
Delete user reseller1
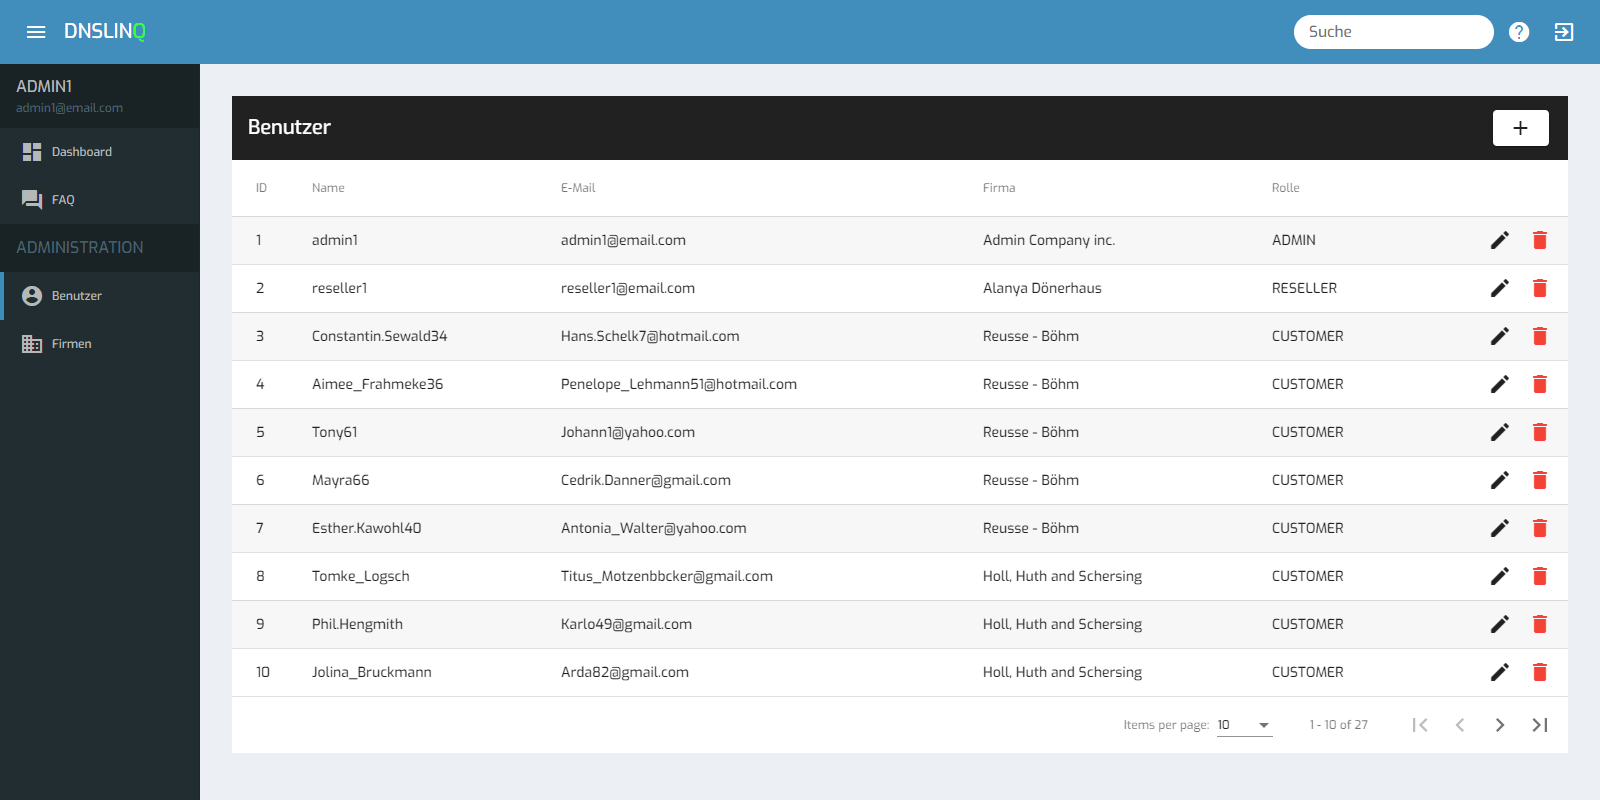(x=1540, y=288)
